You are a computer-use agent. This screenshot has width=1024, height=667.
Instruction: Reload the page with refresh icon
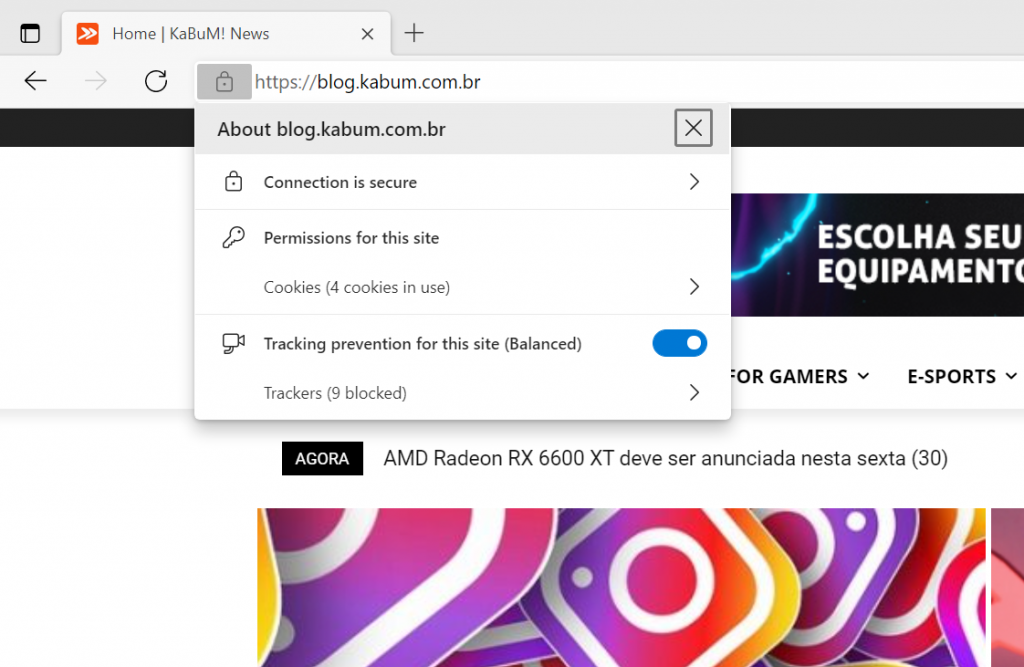[156, 82]
